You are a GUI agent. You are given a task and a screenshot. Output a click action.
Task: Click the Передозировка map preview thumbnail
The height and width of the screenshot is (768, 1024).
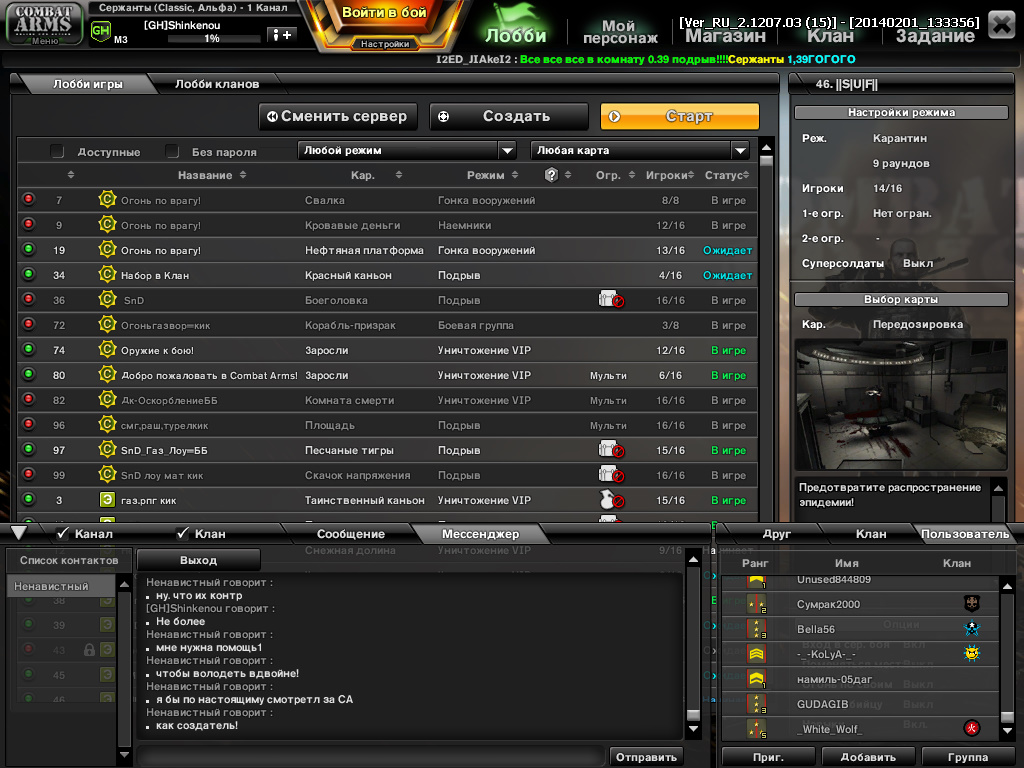pos(901,404)
